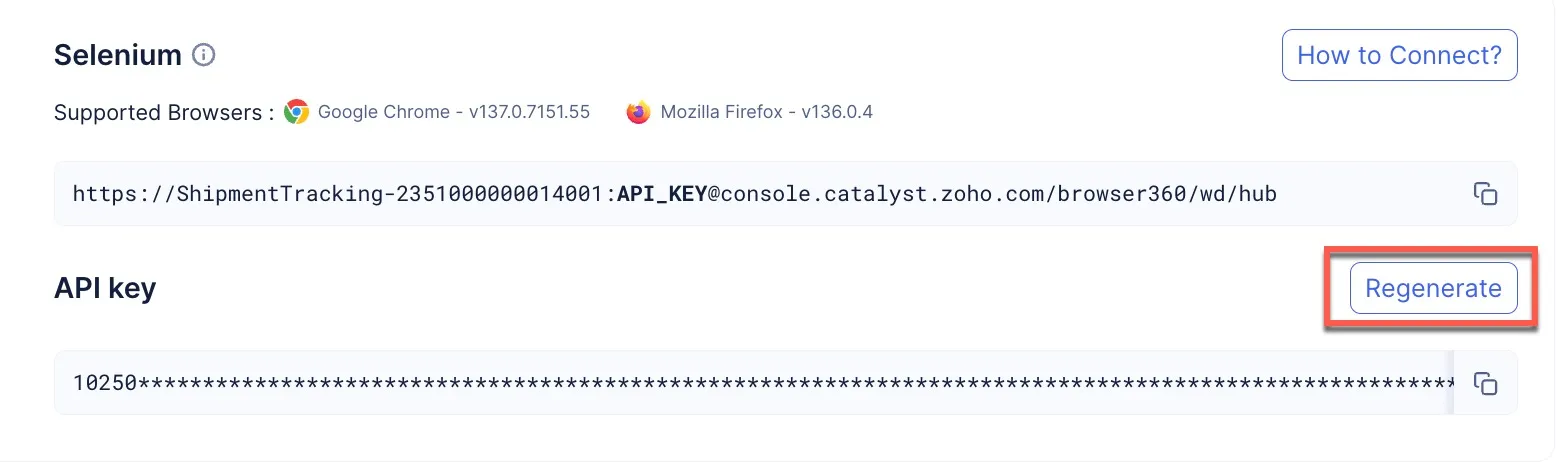Viewport: 1556px width, 468px height.
Task: Click the Supported Browsers label
Action: point(164,112)
